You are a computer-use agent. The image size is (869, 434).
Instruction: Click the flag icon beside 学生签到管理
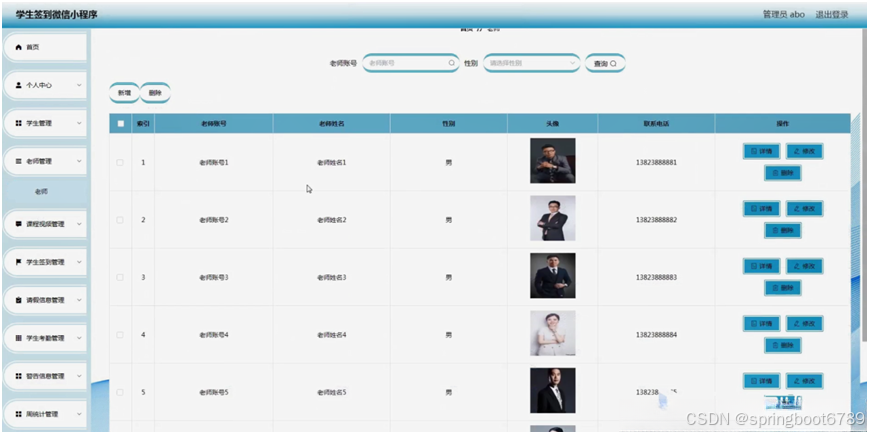point(18,262)
